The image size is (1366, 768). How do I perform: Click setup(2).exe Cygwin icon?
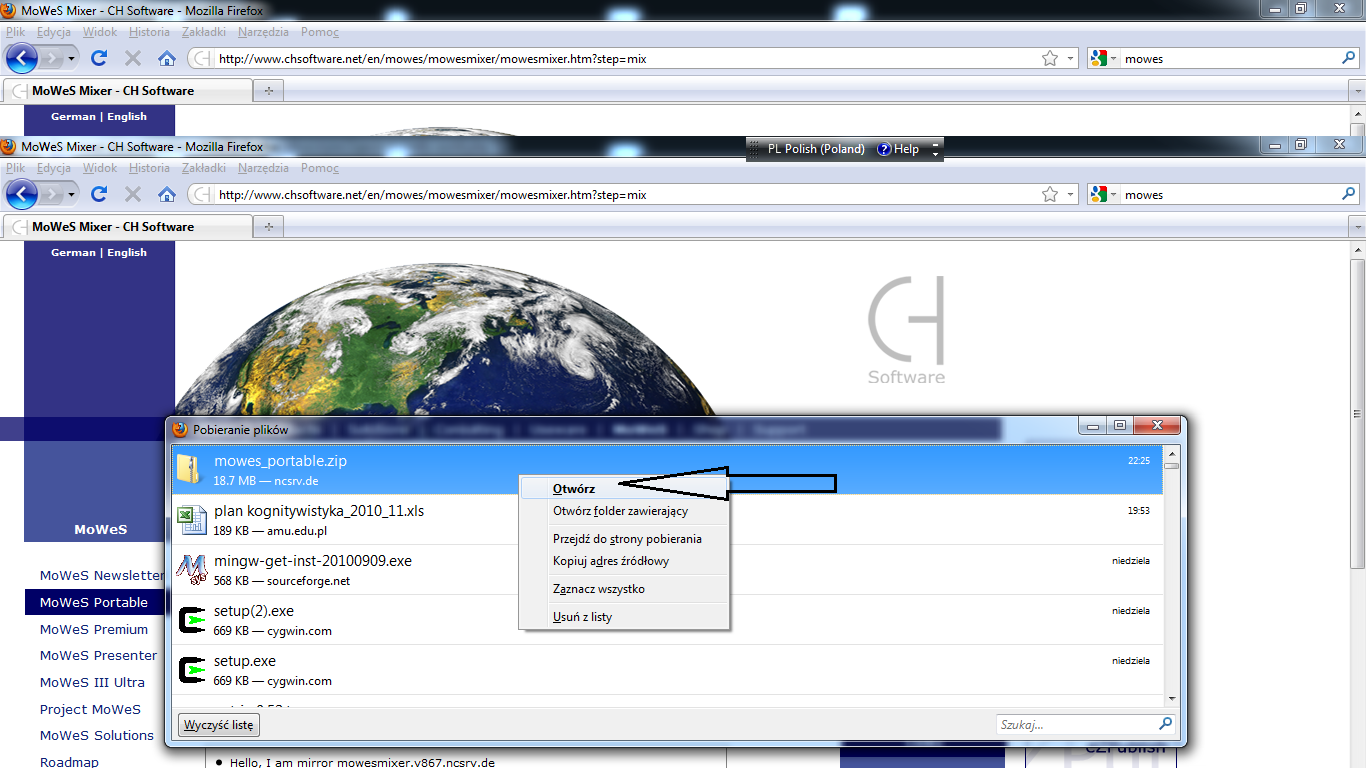(191, 620)
